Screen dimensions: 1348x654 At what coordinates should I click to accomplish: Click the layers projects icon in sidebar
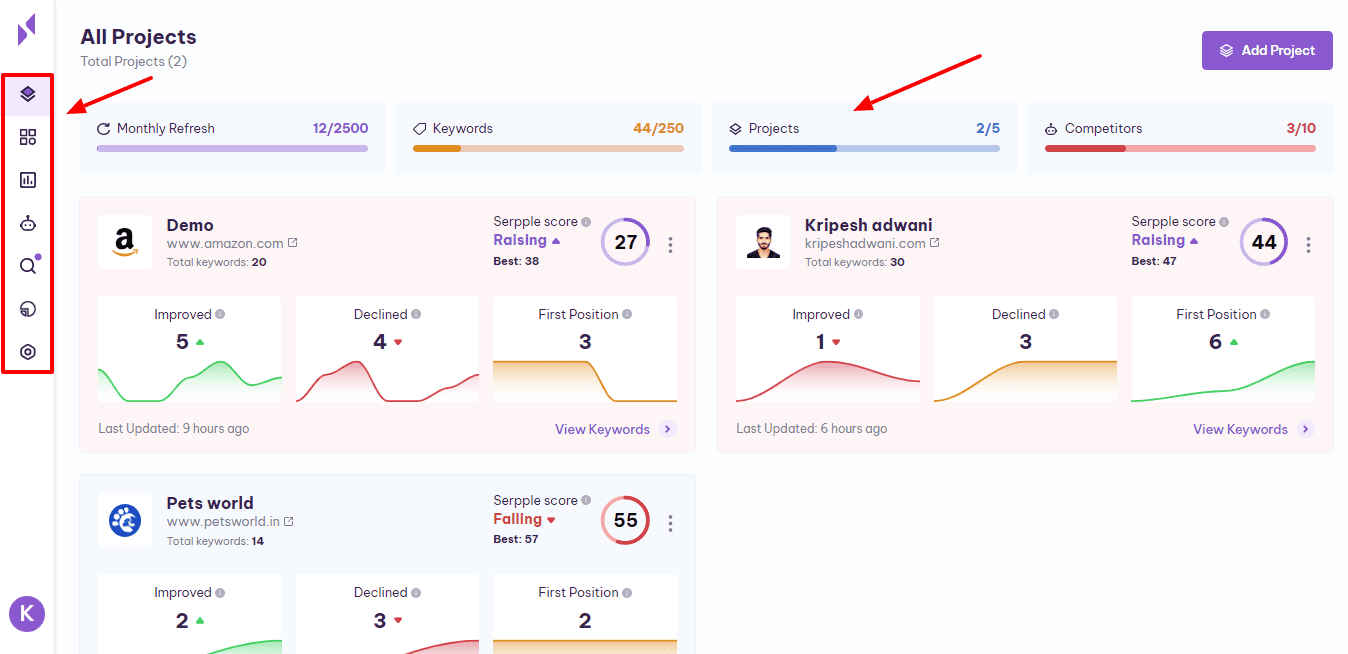click(28, 95)
